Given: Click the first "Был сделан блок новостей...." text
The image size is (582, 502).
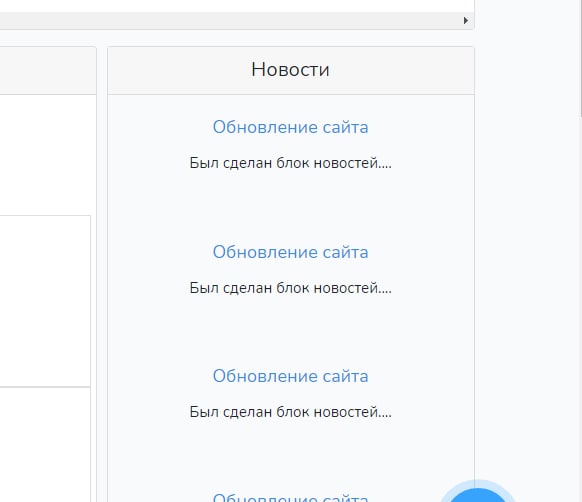Looking at the screenshot, I should [290, 163].
